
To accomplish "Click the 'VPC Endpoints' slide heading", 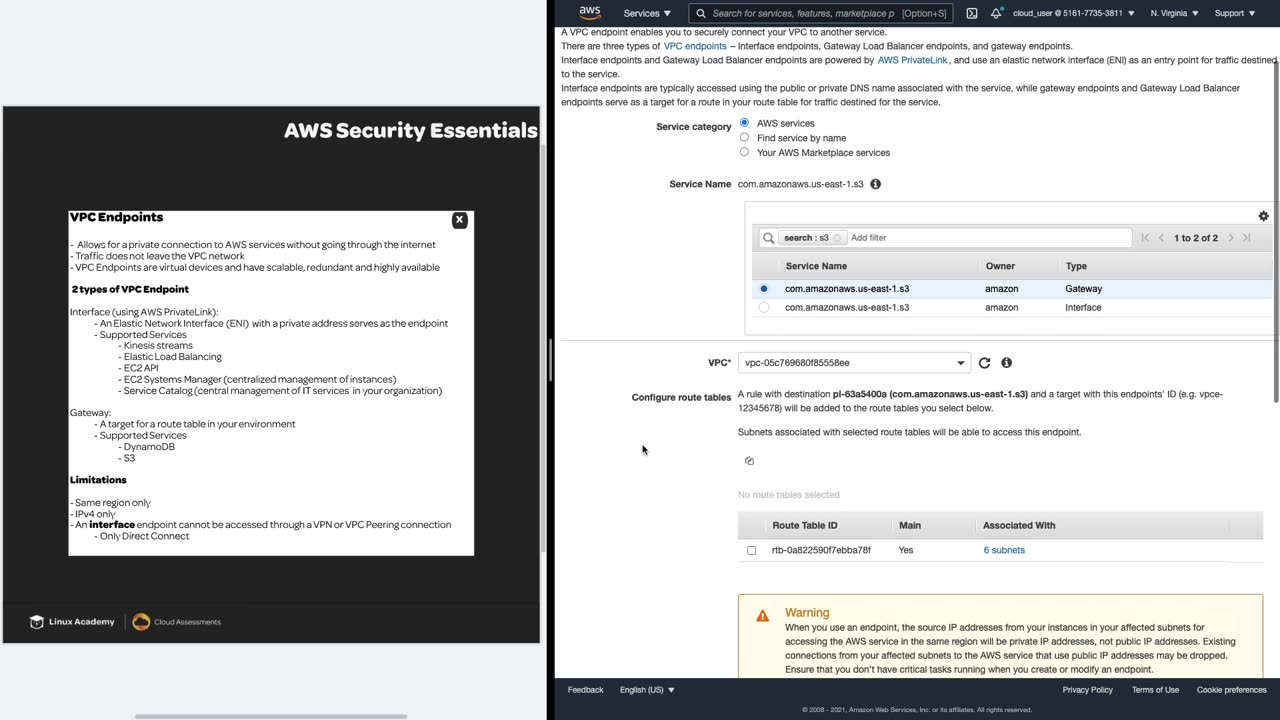I will (x=116, y=217).
